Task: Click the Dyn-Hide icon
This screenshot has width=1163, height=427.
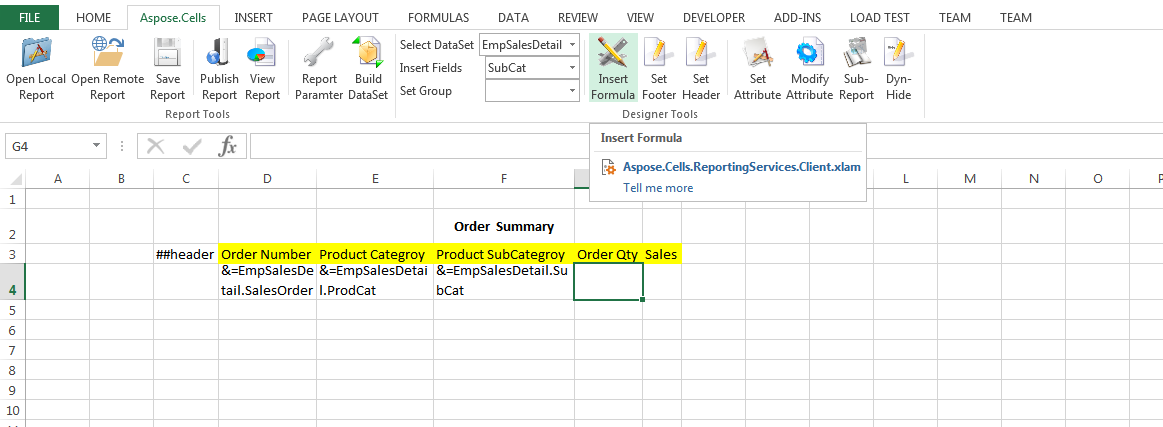Action: pos(897,52)
